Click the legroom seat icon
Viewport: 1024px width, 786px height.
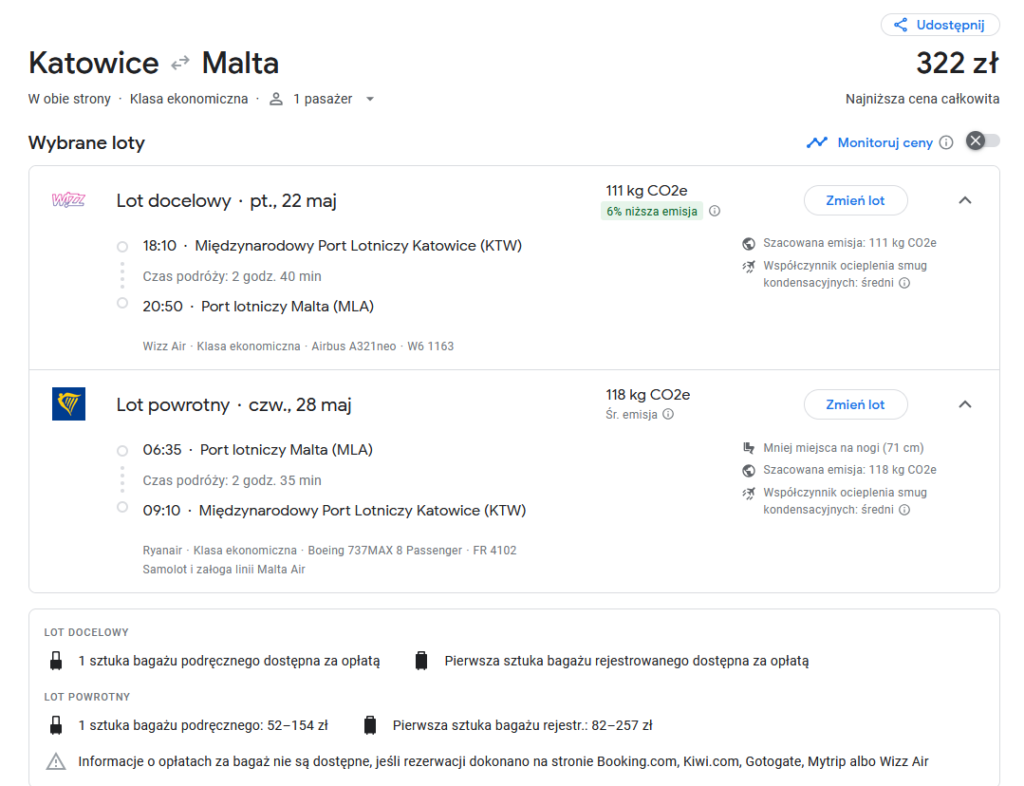click(x=748, y=448)
